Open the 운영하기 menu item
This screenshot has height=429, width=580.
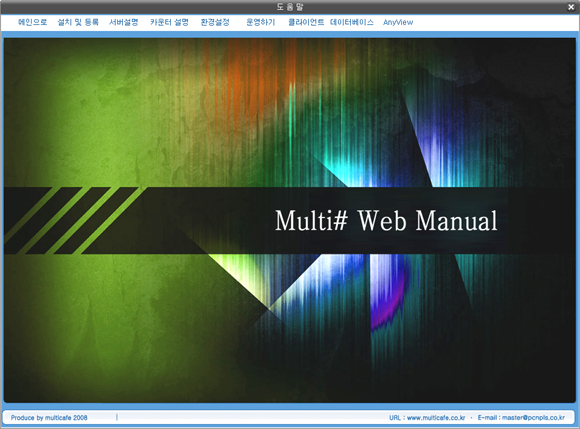[261, 22]
